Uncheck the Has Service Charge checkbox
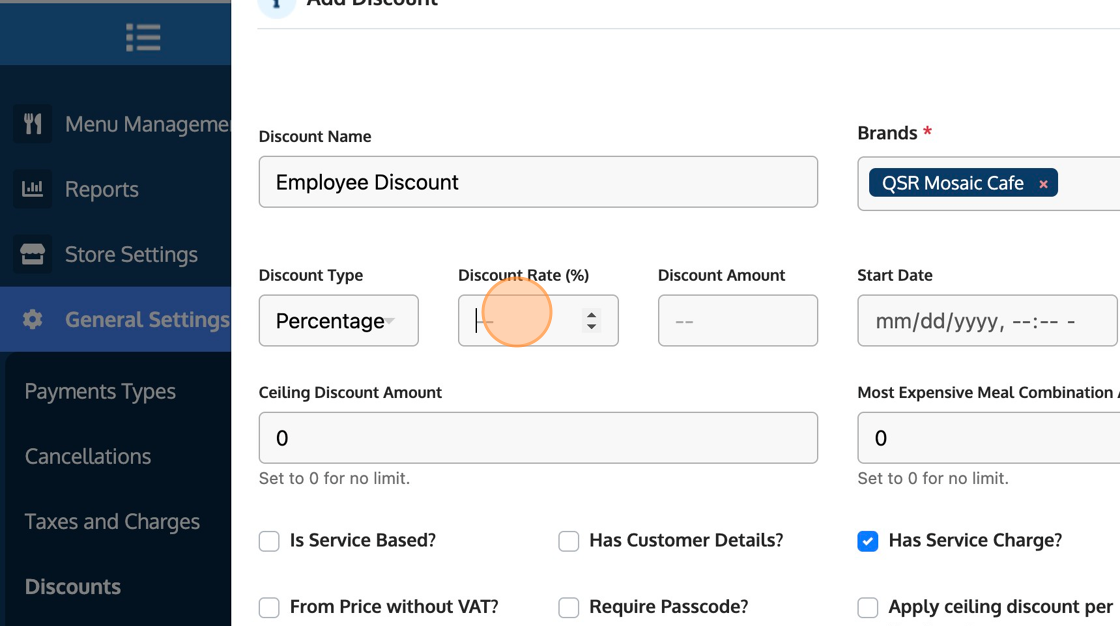This screenshot has width=1120, height=626. (868, 541)
